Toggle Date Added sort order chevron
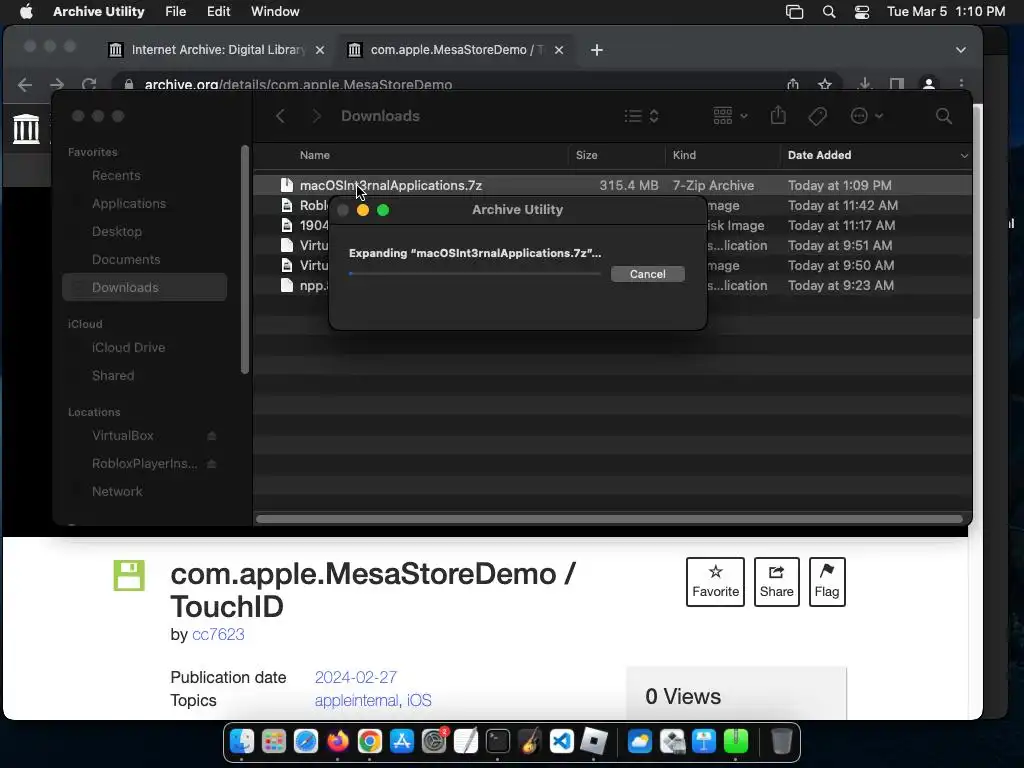1024x768 pixels. (x=964, y=155)
